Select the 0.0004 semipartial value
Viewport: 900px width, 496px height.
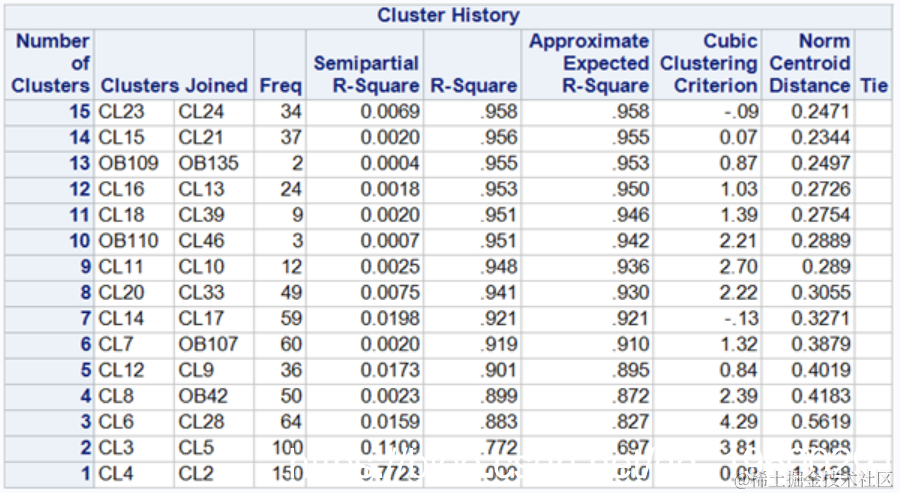click(x=390, y=164)
